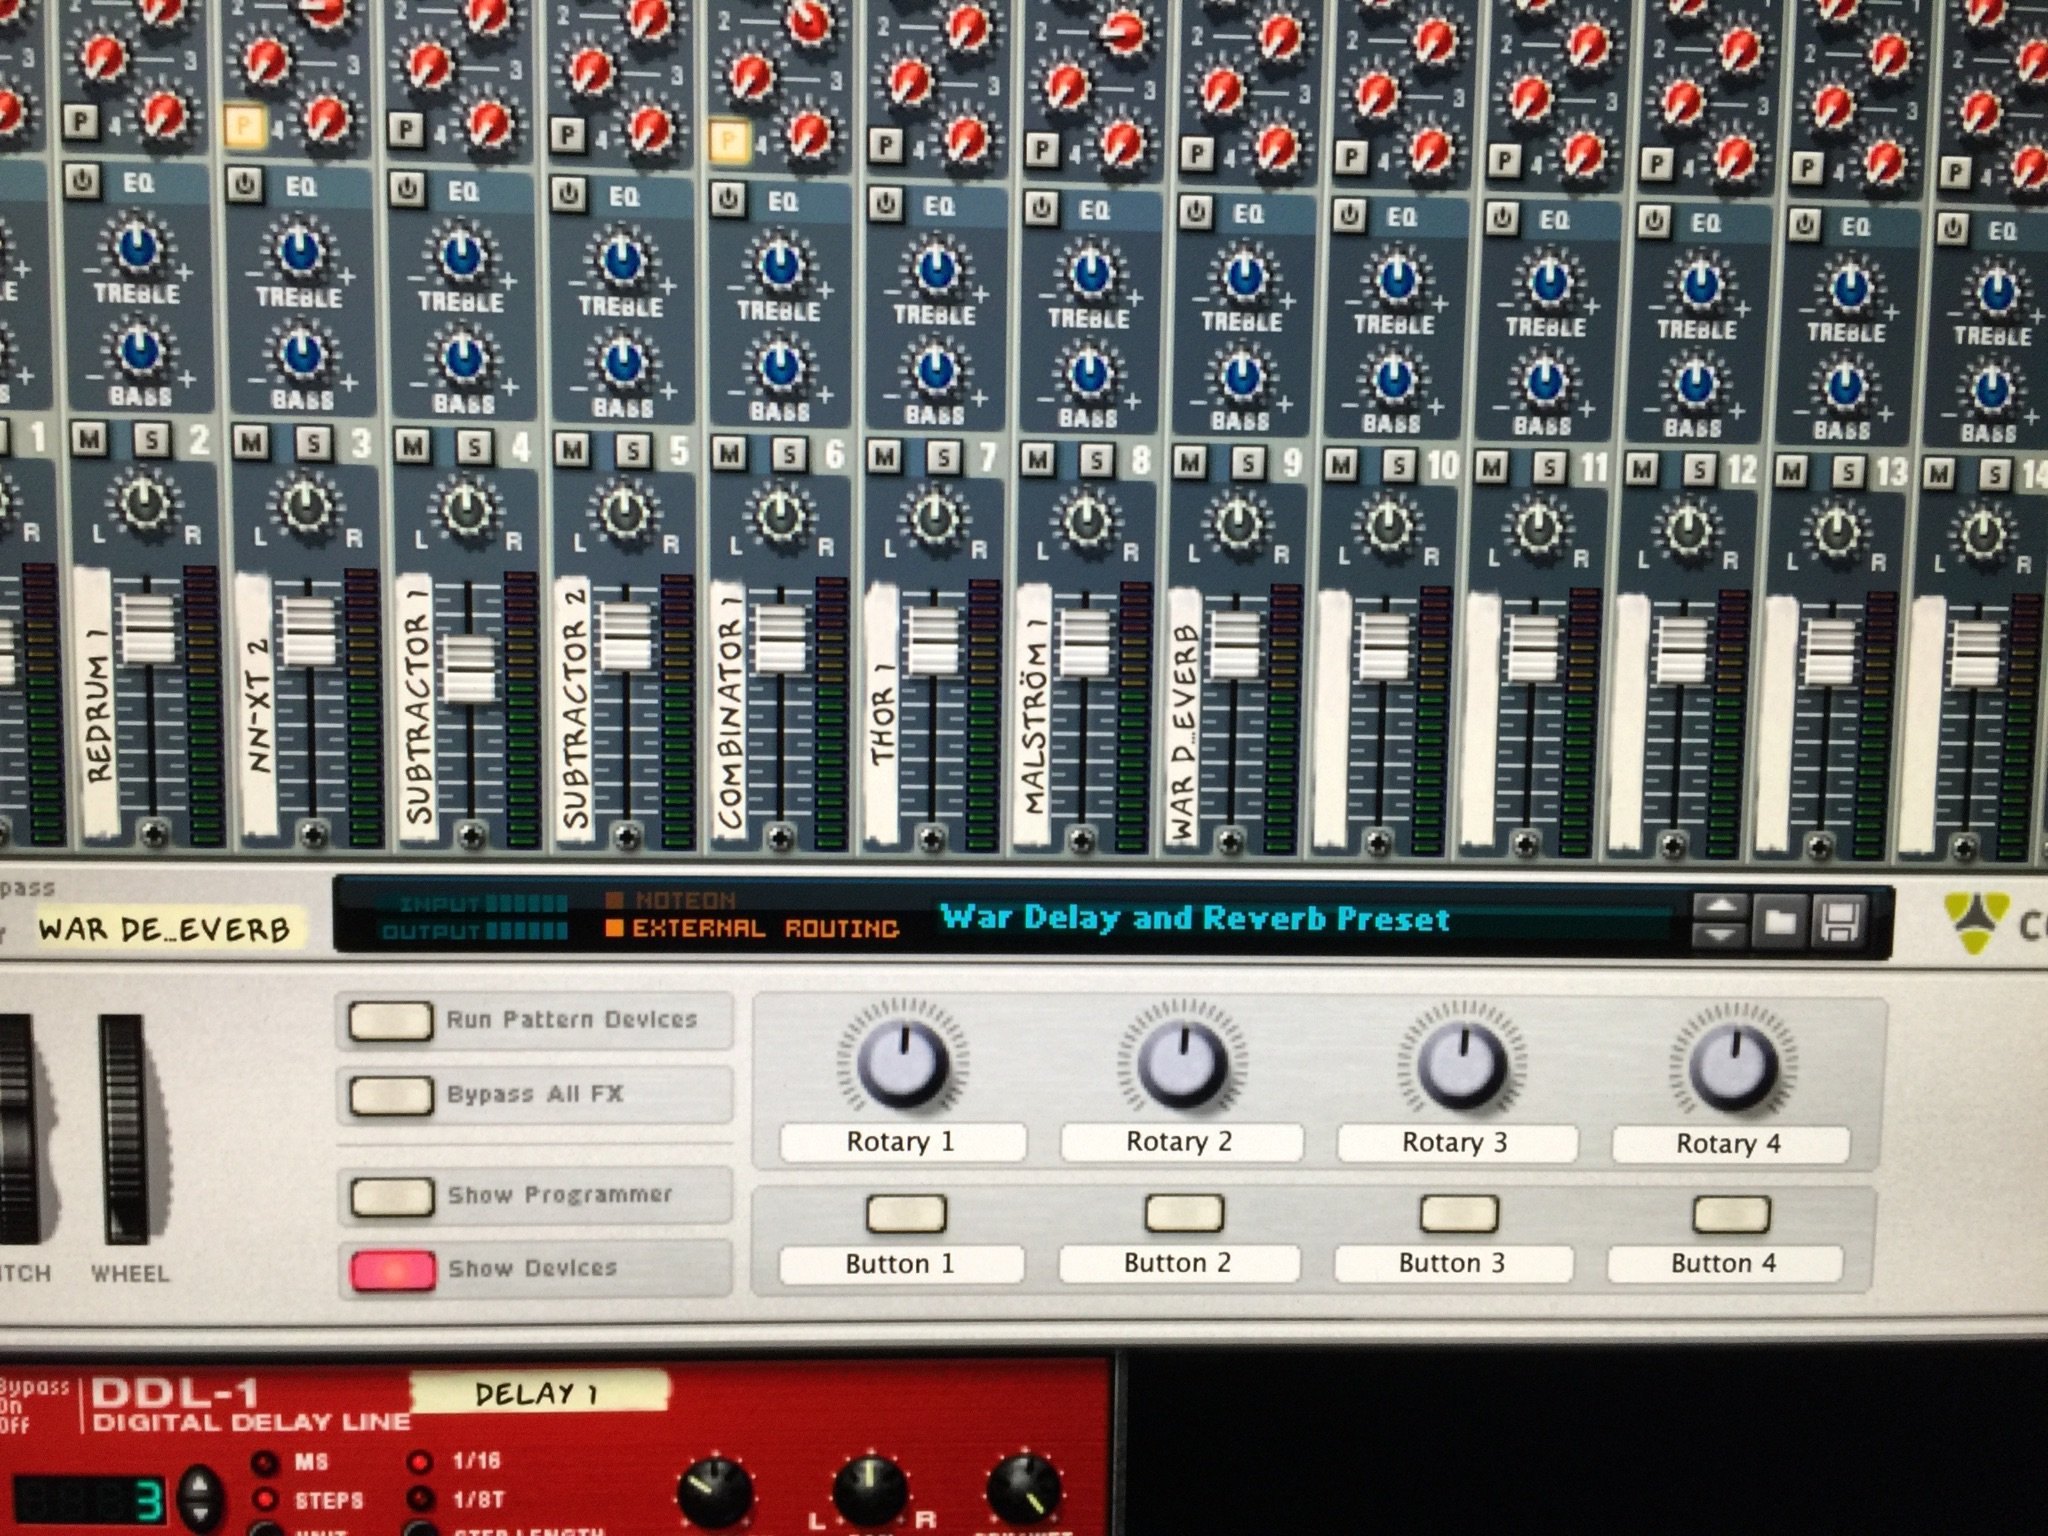Toggle EQ power on Malström 1 channel
The width and height of the screenshot is (2048, 1536).
1041,208
